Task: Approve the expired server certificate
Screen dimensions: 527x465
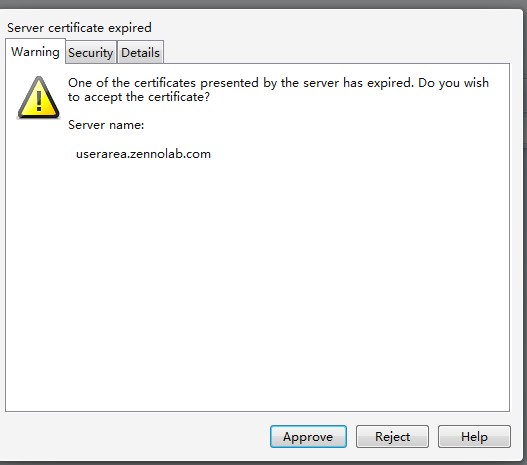Action: (308, 436)
